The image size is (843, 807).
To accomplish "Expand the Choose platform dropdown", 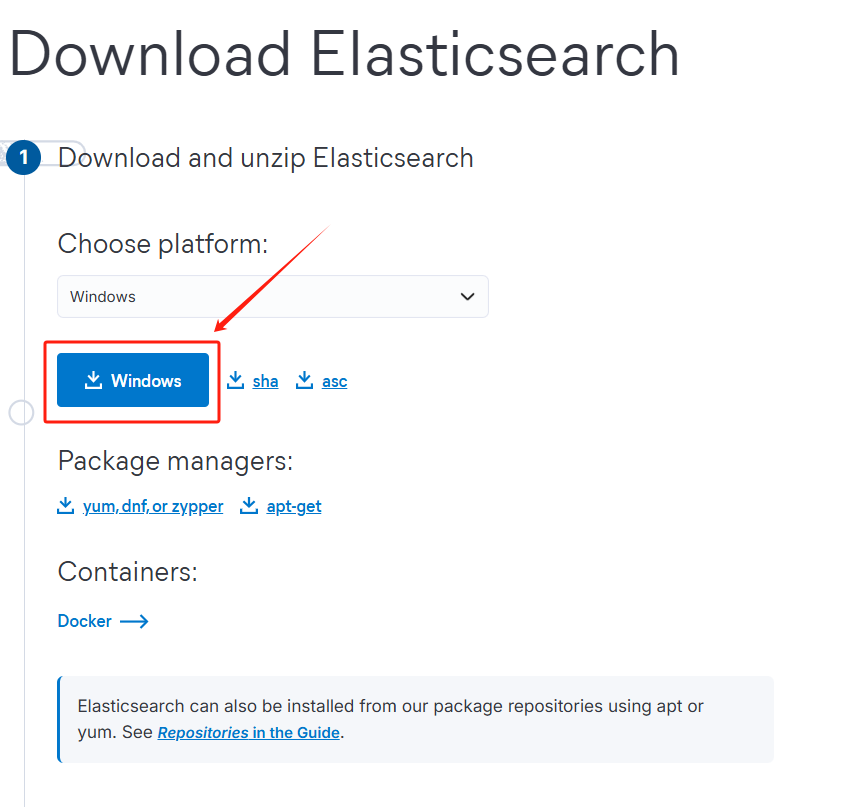I will [273, 297].
